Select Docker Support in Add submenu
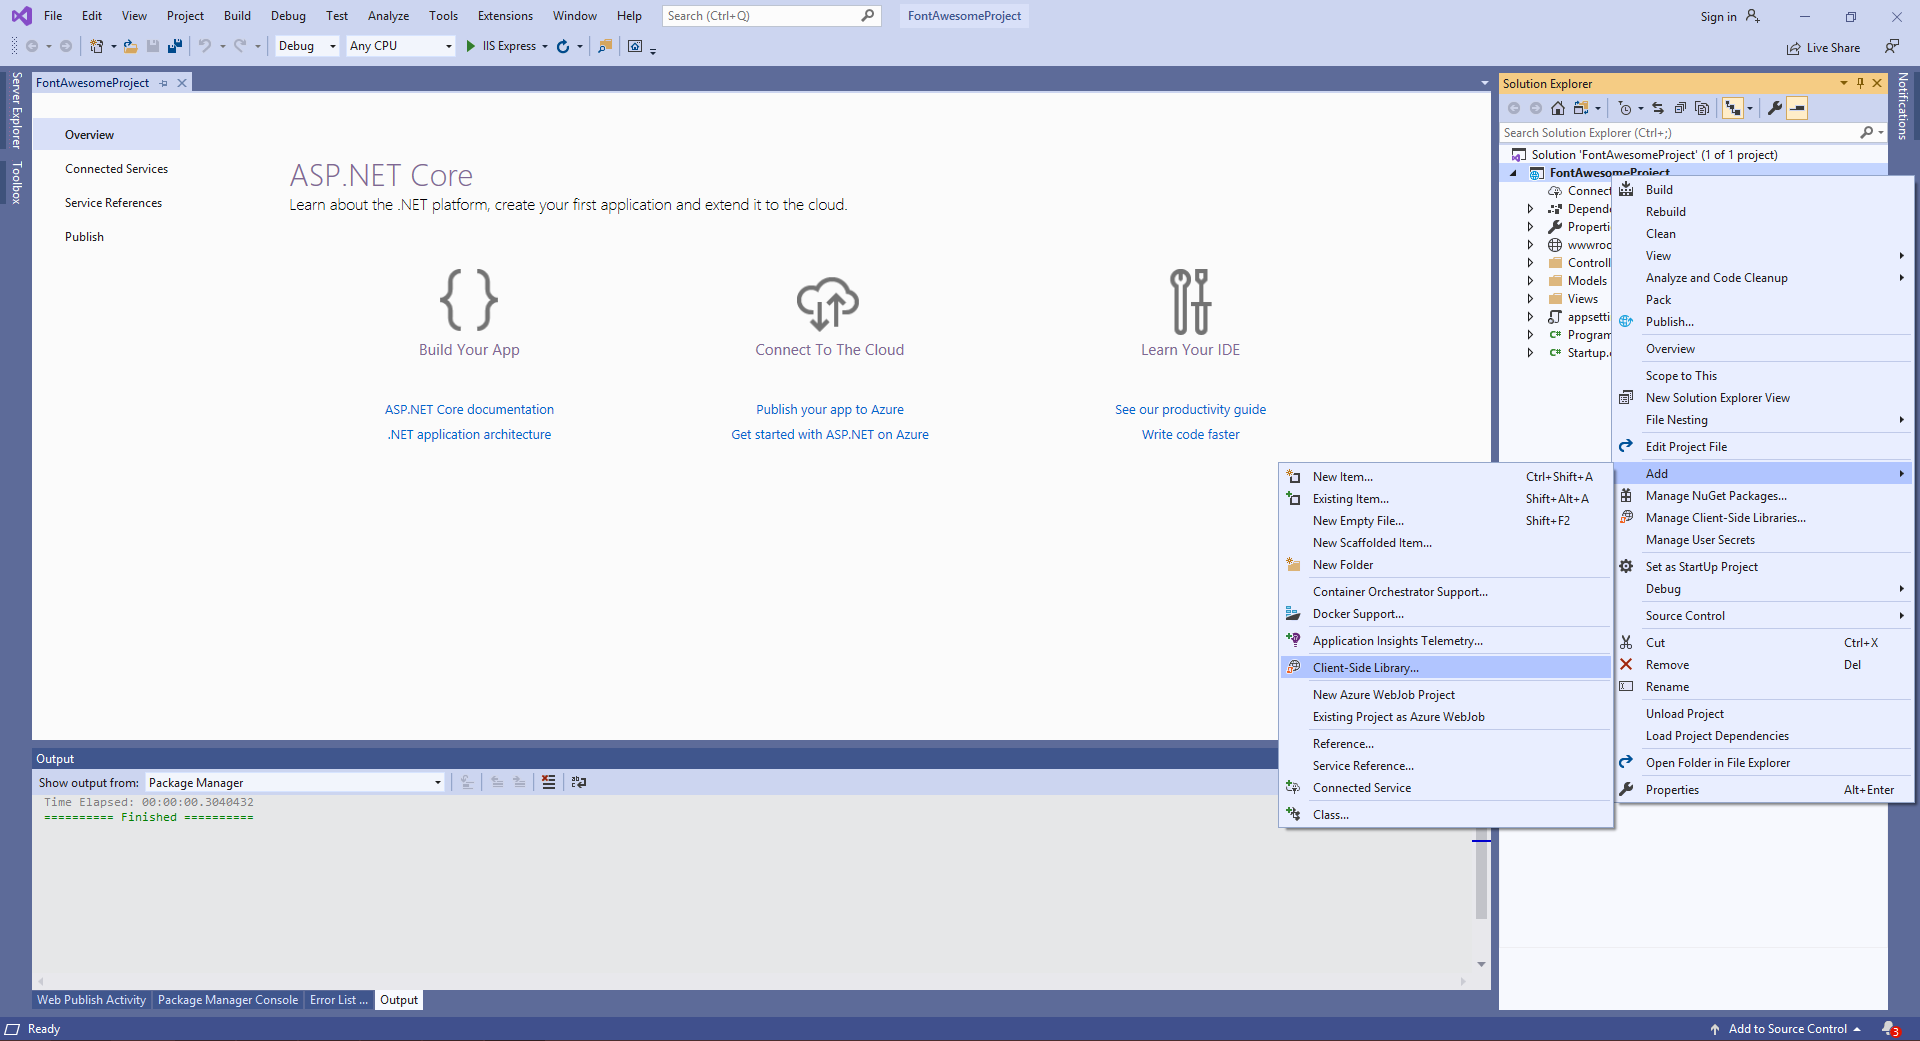The image size is (1920, 1041). coord(1446,614)
